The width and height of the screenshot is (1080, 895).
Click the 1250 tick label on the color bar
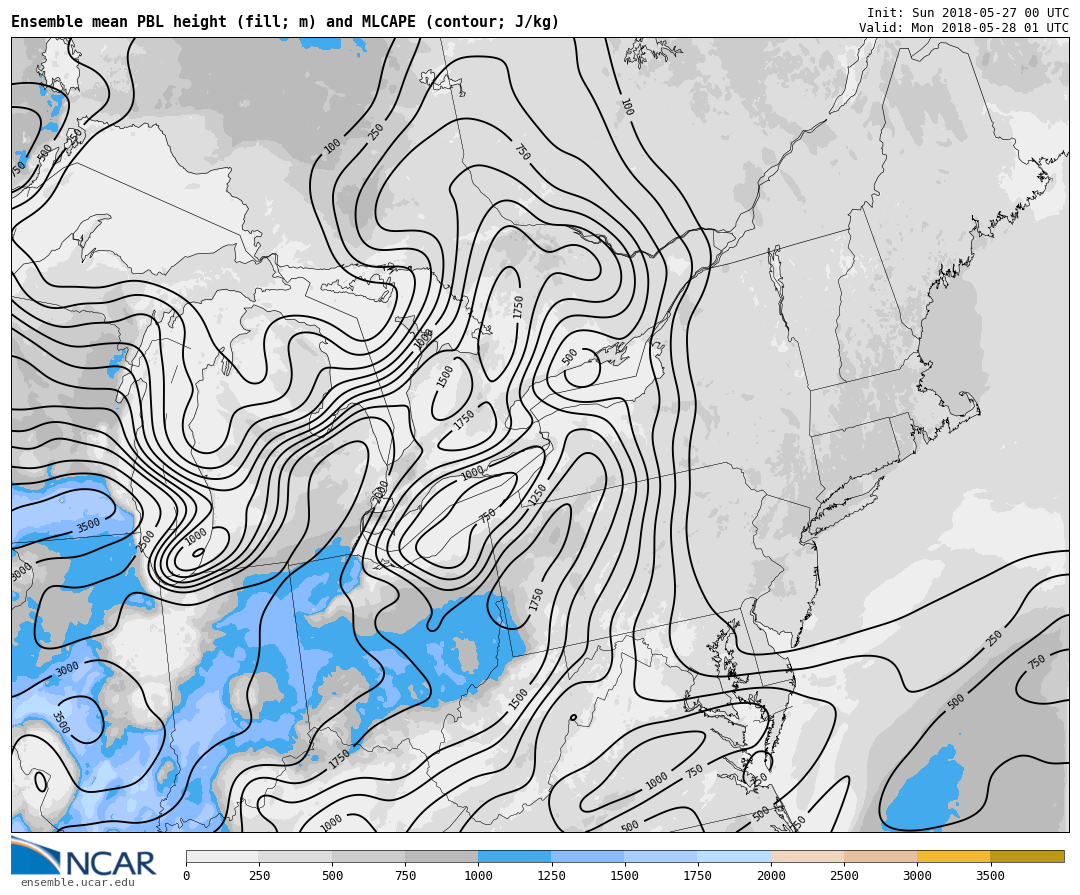click(551, 876)
